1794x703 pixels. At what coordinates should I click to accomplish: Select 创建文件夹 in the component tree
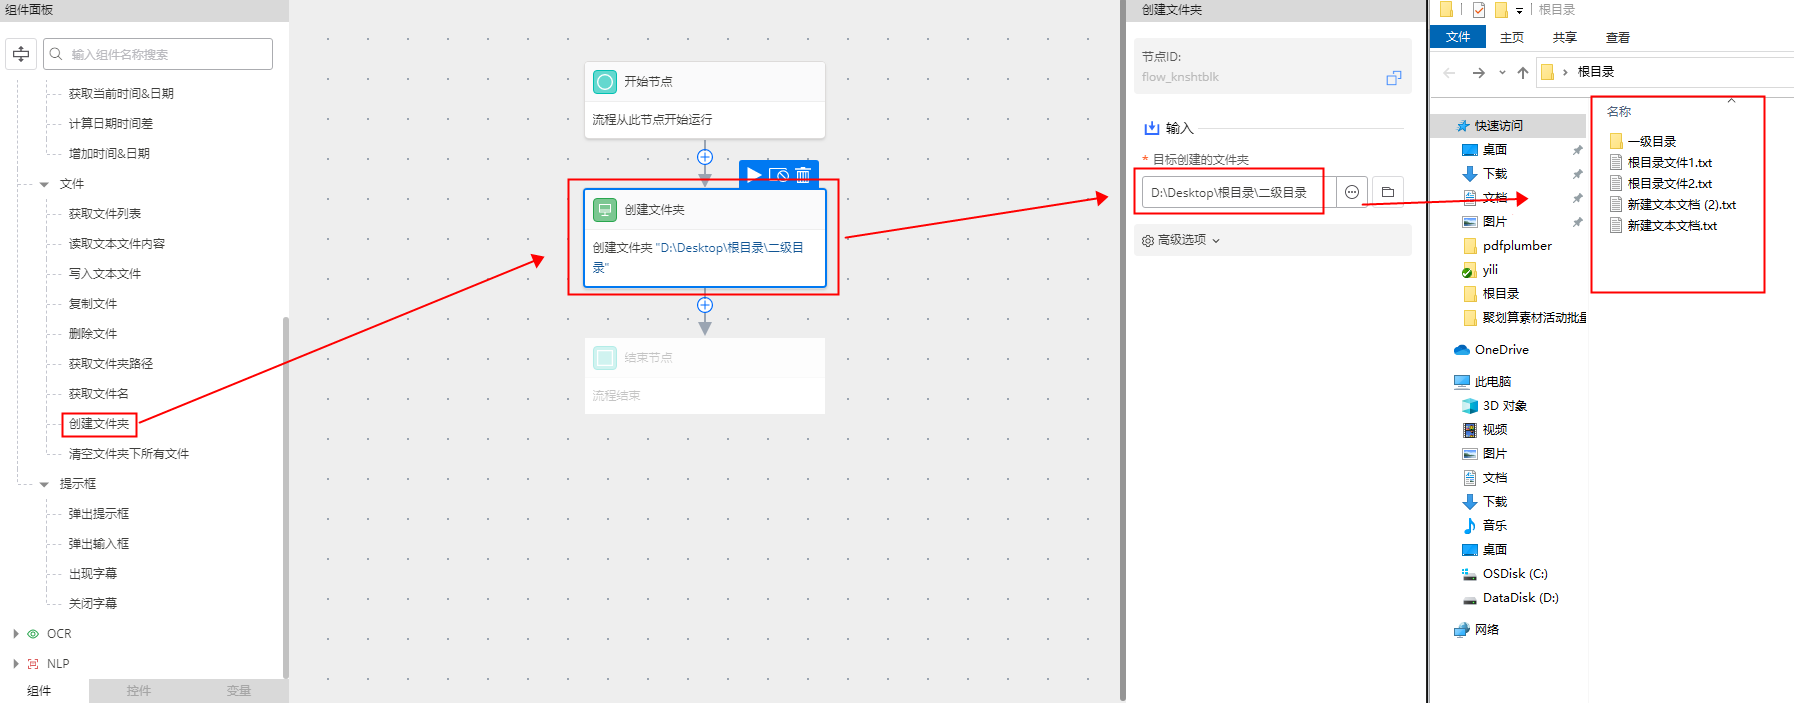pyautogui.click(x=99, y=424)
